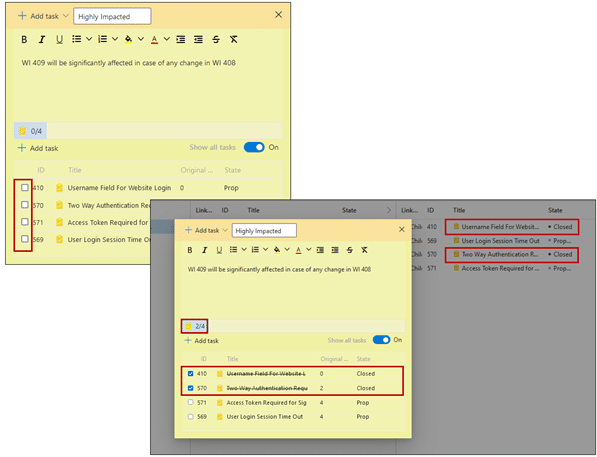The height and width of the screenshot is (457, 597).
Task: Click Bold in the lower note toolbar
Action: [190, 250]
